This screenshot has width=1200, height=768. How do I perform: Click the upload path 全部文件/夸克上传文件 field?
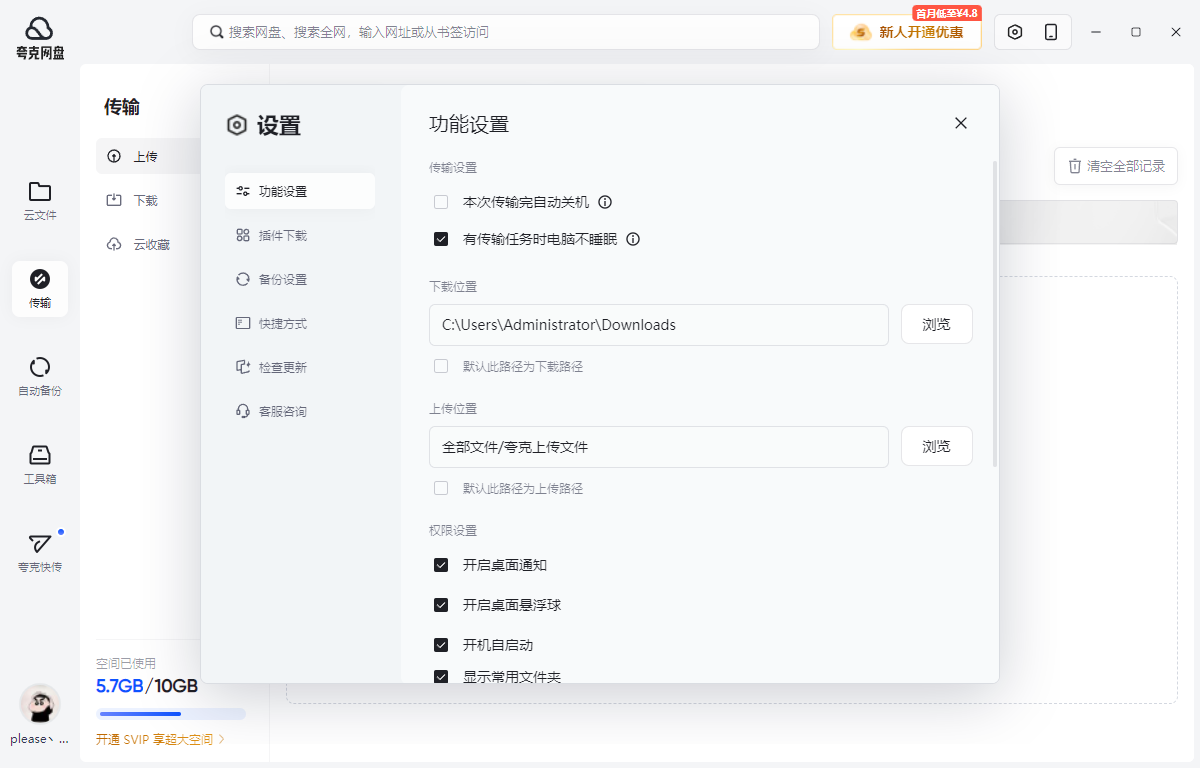[x=659, y=447]
